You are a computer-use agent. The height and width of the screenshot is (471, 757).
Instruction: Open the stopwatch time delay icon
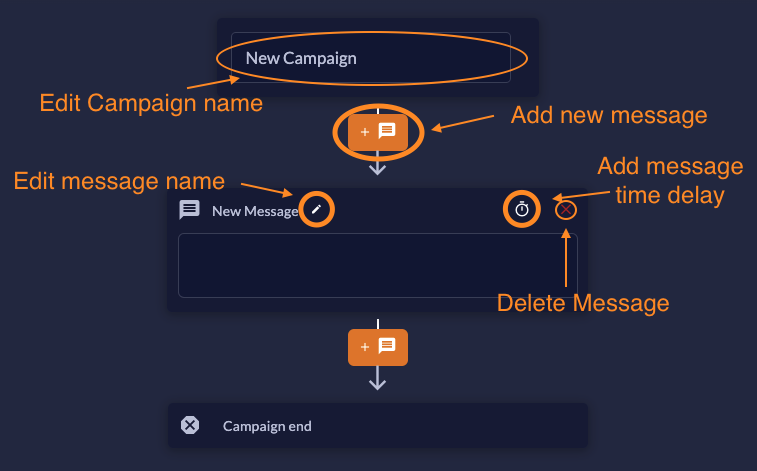522,209
